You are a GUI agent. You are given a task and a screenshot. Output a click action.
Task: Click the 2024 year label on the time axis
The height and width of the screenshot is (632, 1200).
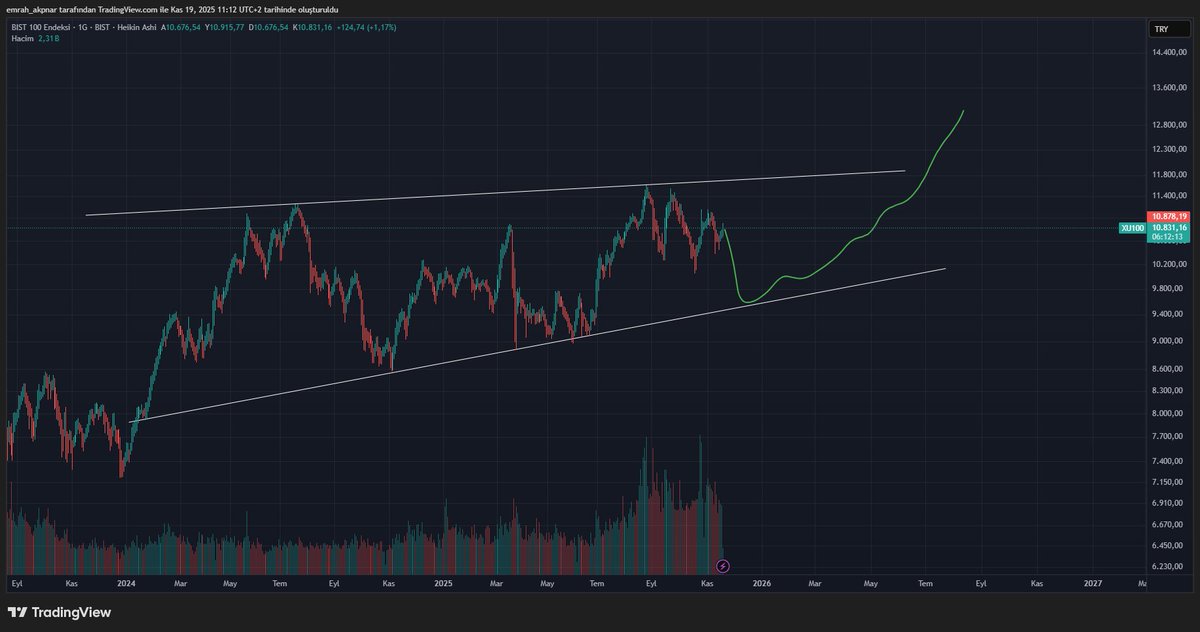pos(126,582)
